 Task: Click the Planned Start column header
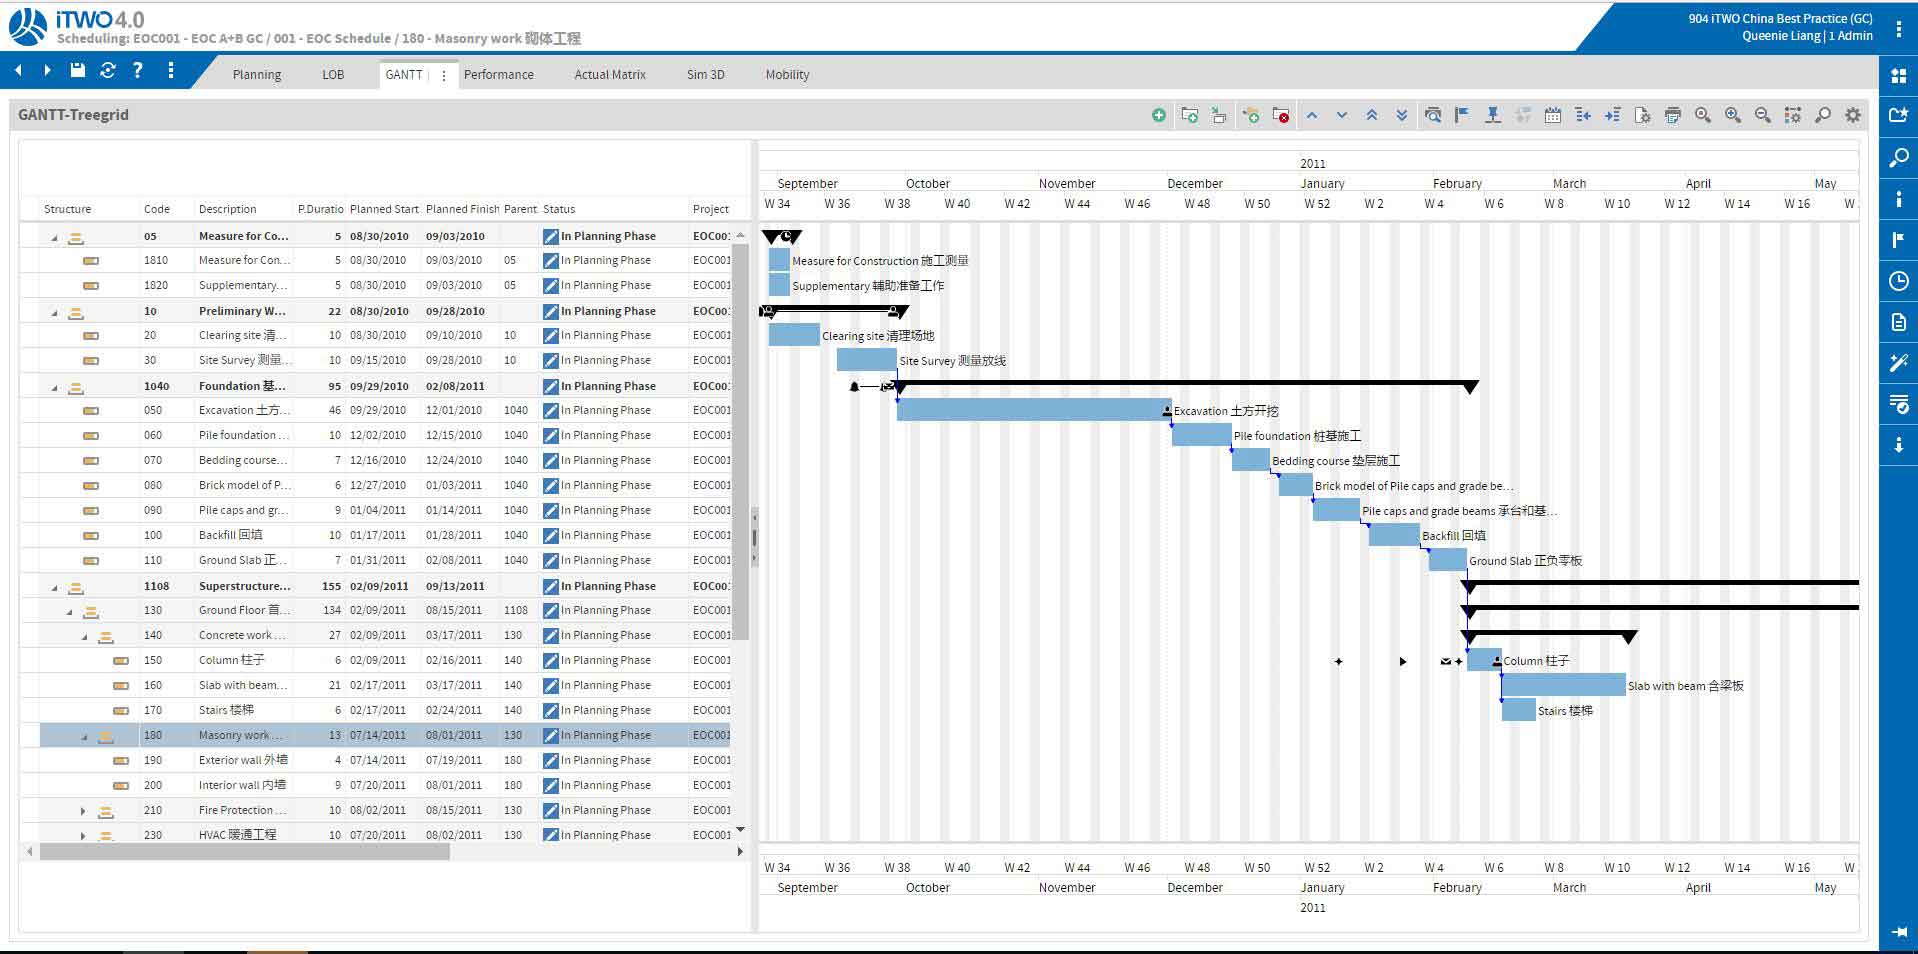click(384, 209)
